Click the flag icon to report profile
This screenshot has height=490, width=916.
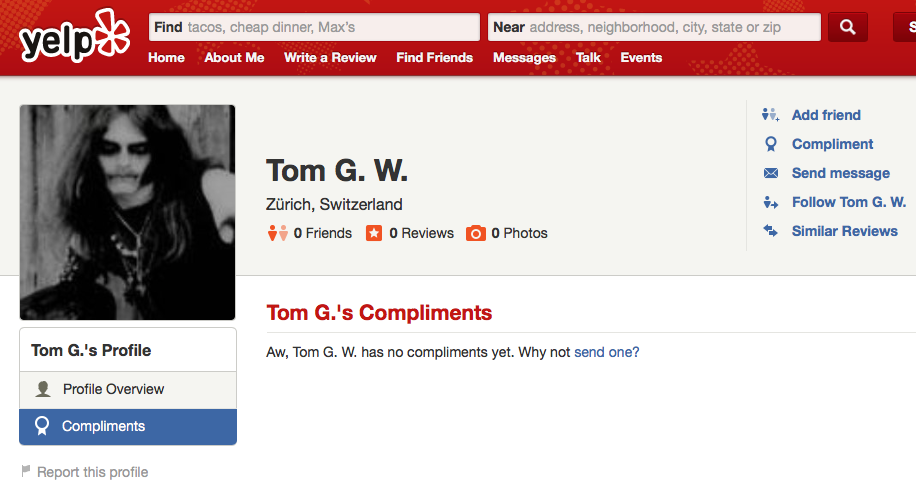(x=26, y=471)
